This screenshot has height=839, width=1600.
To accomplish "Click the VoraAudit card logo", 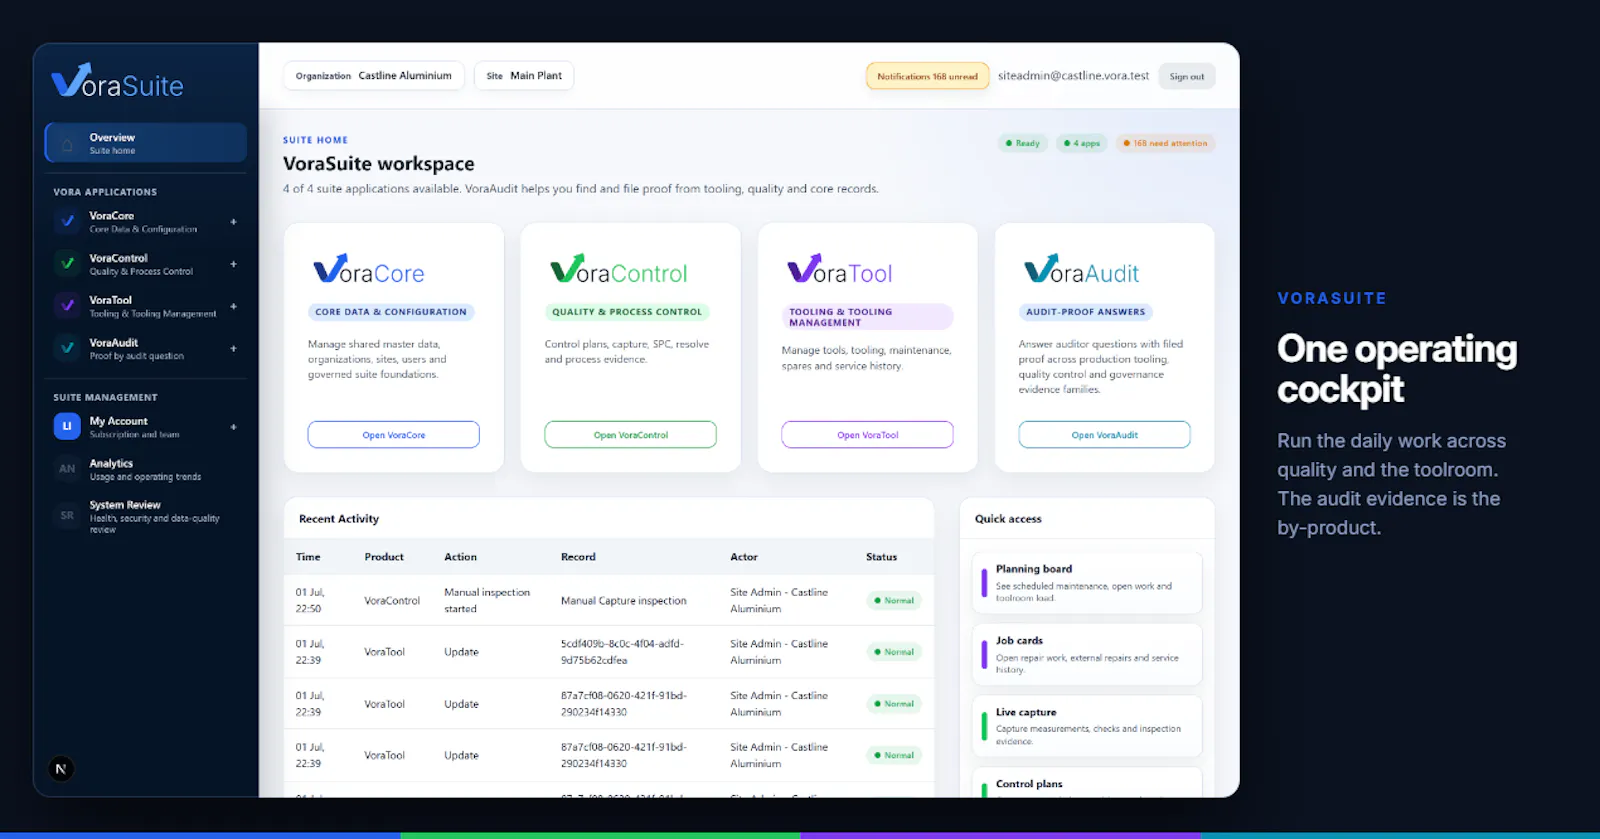I will tap(1082, 270).
